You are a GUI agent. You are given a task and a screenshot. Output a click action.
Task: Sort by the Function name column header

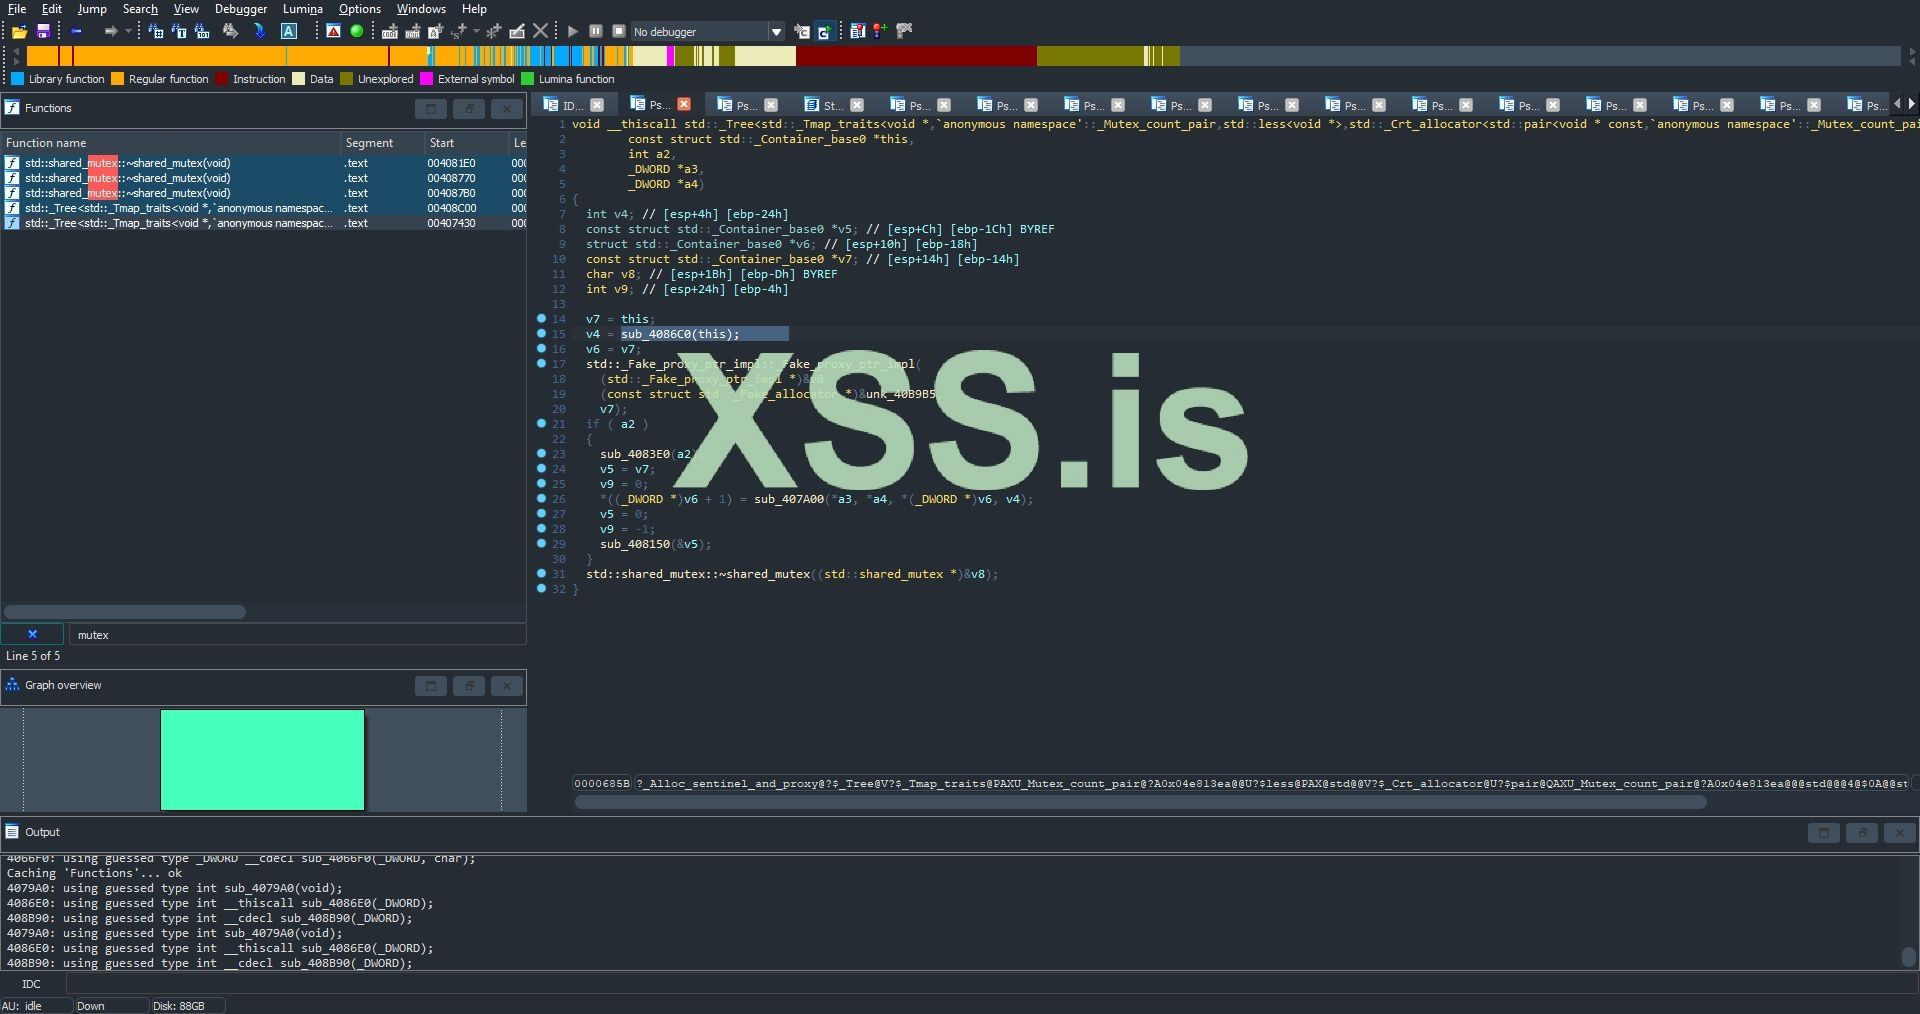[171, 143]
